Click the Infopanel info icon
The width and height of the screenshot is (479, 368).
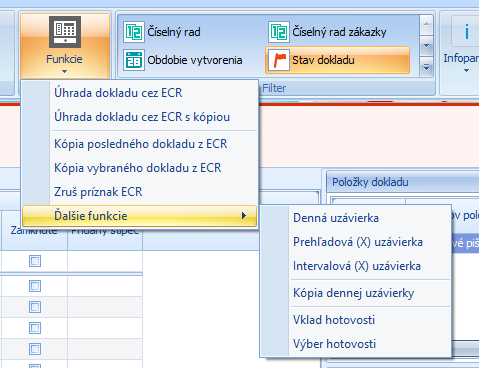(466, 32)
